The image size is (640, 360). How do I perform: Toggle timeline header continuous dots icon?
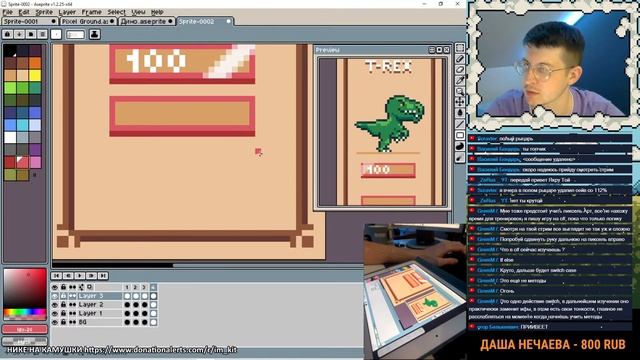click(72, 287)
